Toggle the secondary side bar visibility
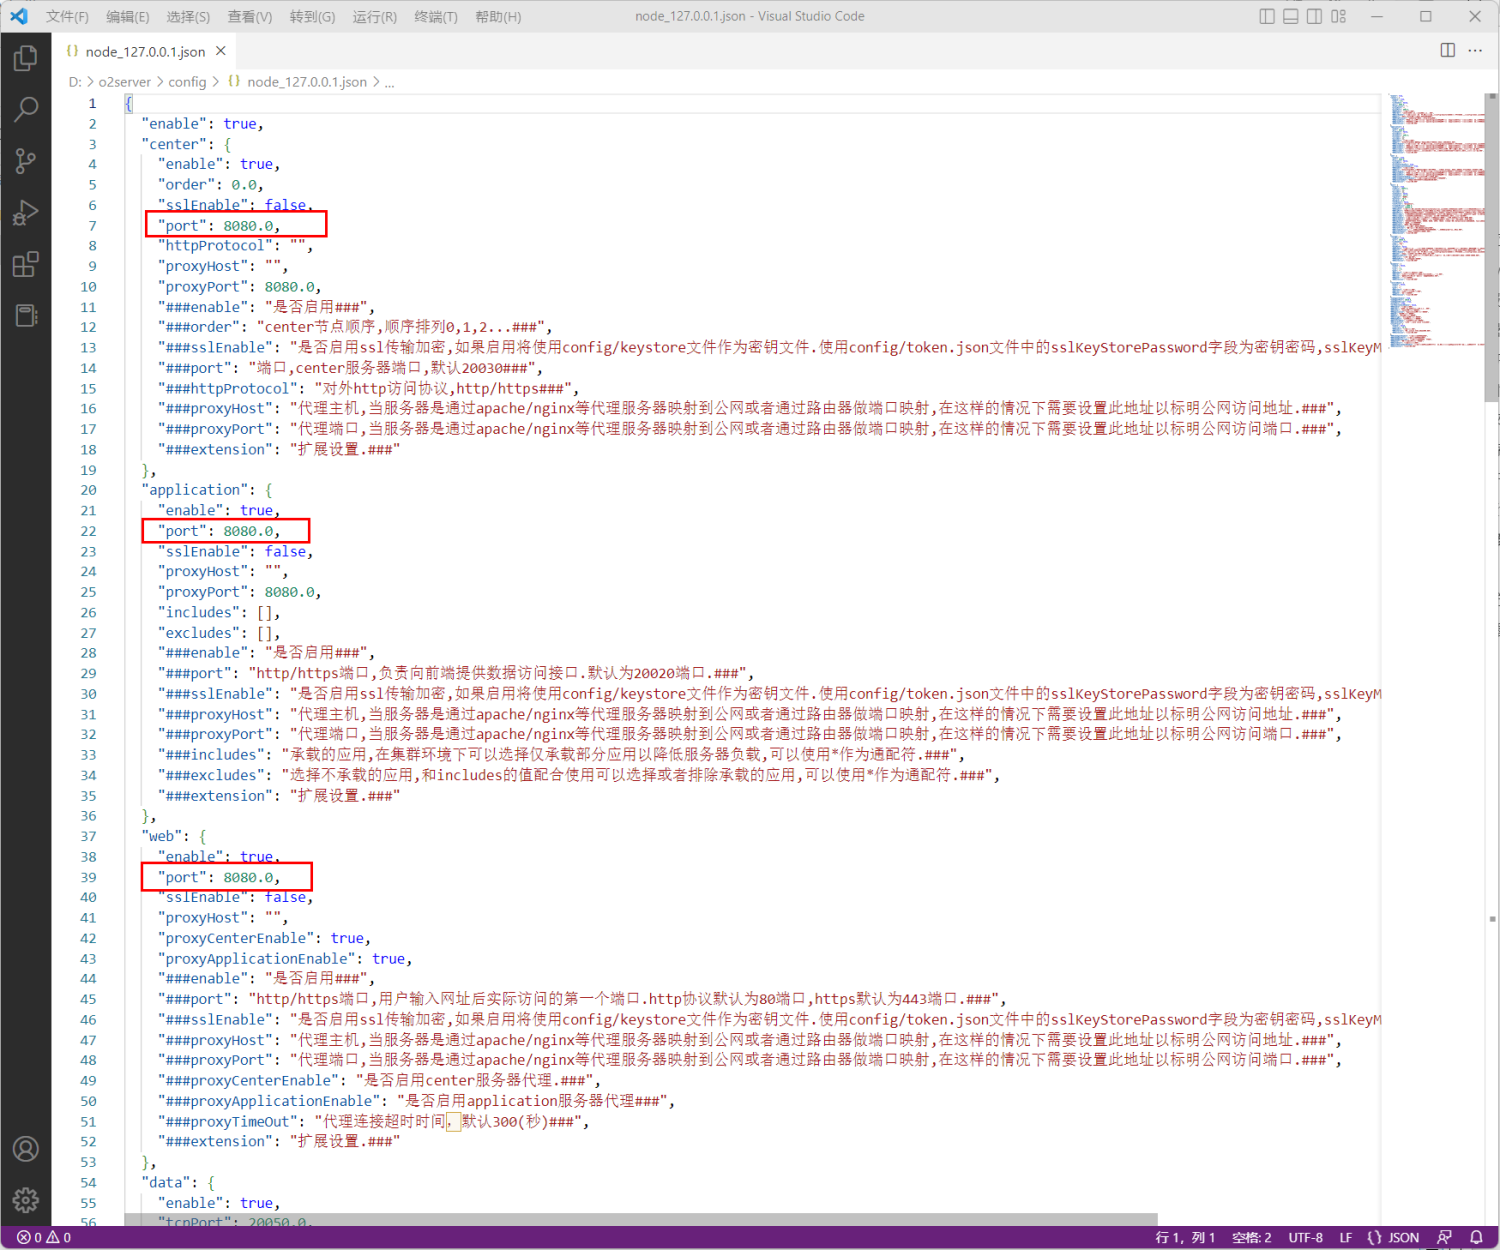The width and height of the screenshot is (1500, 1250). tap(1315, 16)
